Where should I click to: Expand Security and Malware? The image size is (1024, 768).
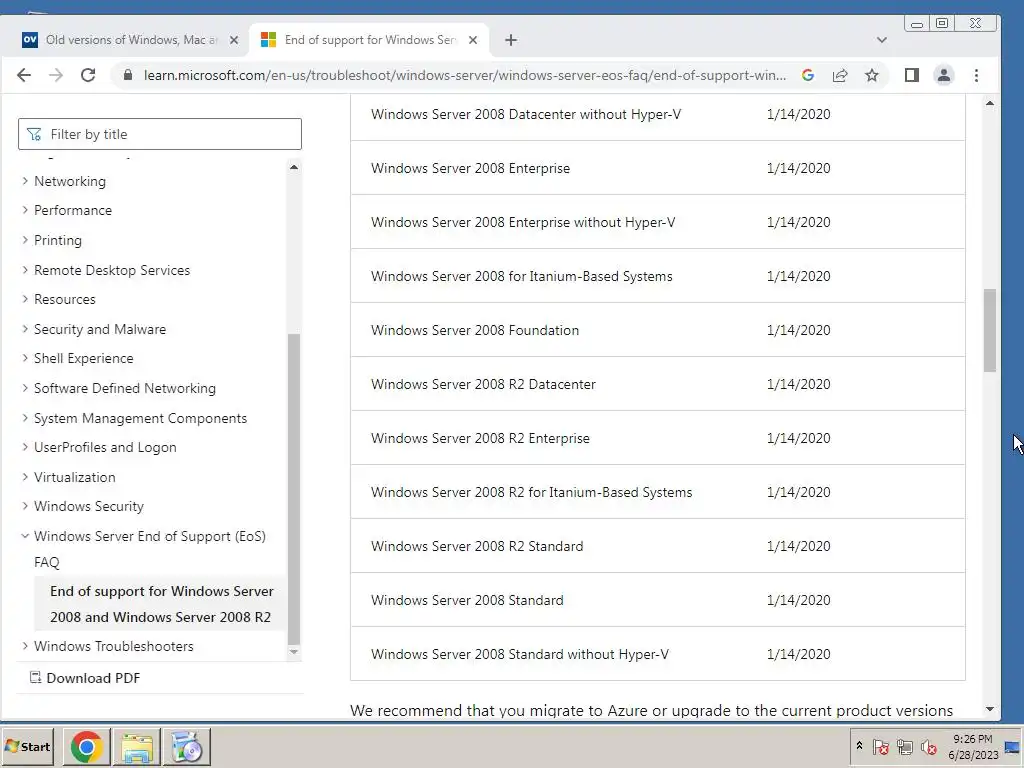[25, 329]
